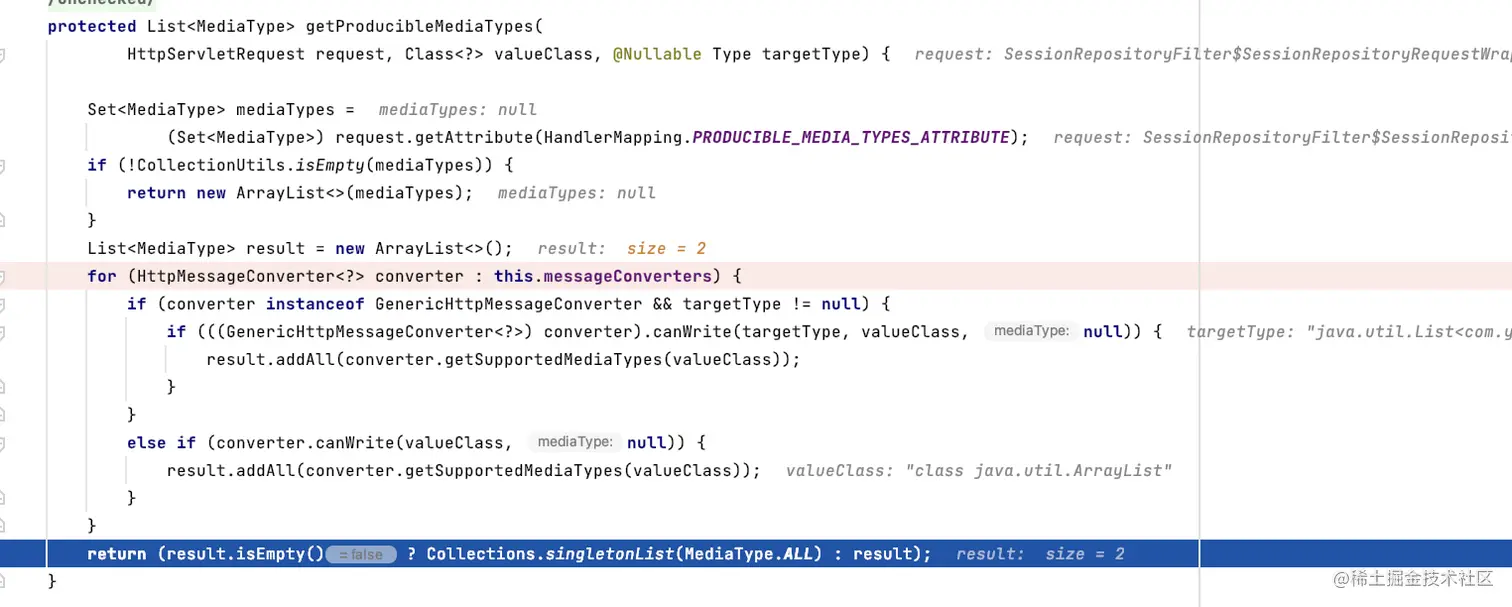The height and width of the screenshot is (607, 1512).
Task: Click 'result.isEmpty()' on highlighted line
Action: 245,554
